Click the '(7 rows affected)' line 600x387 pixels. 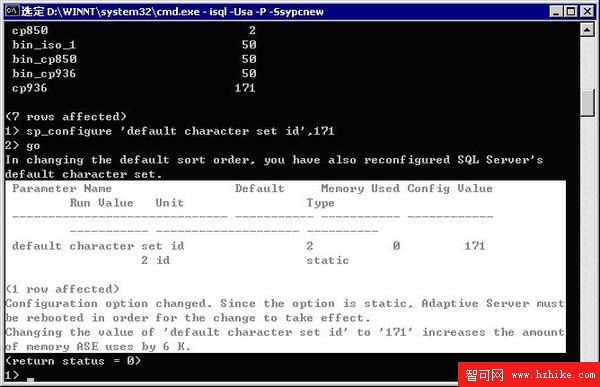pos(66,116)
